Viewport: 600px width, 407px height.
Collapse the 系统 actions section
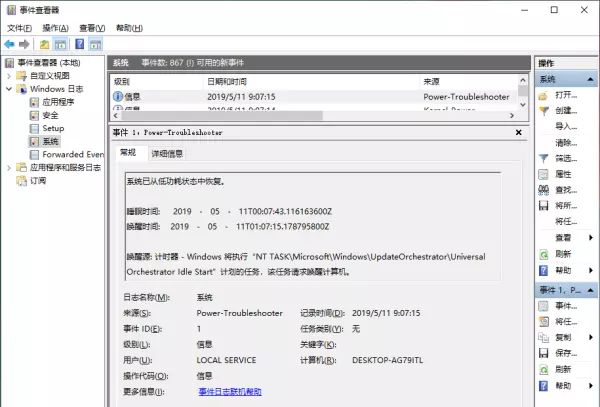(x=590, y=79)
